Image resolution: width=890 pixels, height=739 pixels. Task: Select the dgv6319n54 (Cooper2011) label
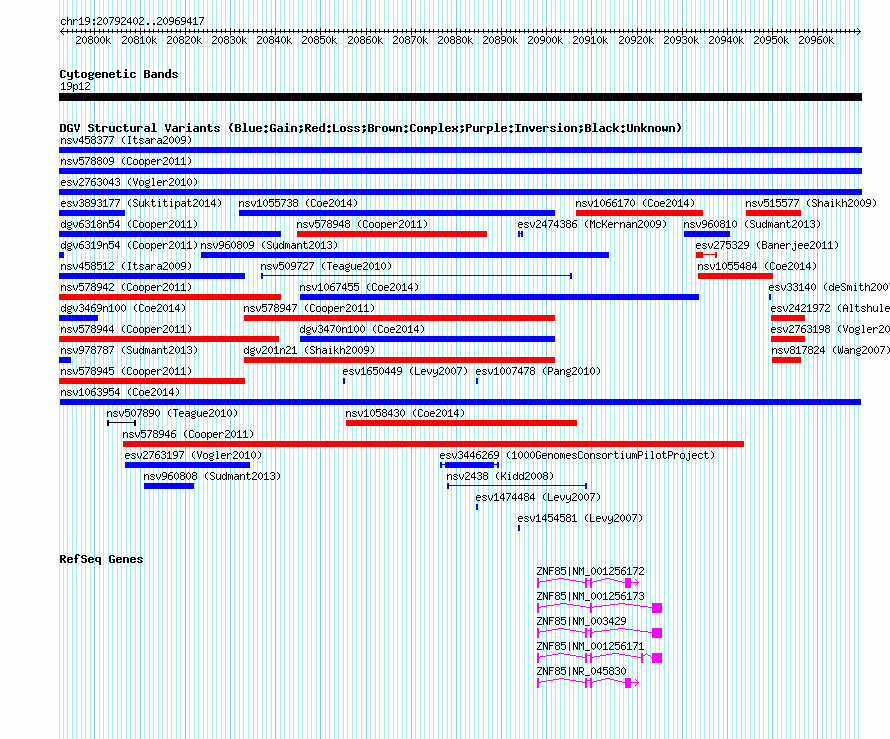pos(129,245)
